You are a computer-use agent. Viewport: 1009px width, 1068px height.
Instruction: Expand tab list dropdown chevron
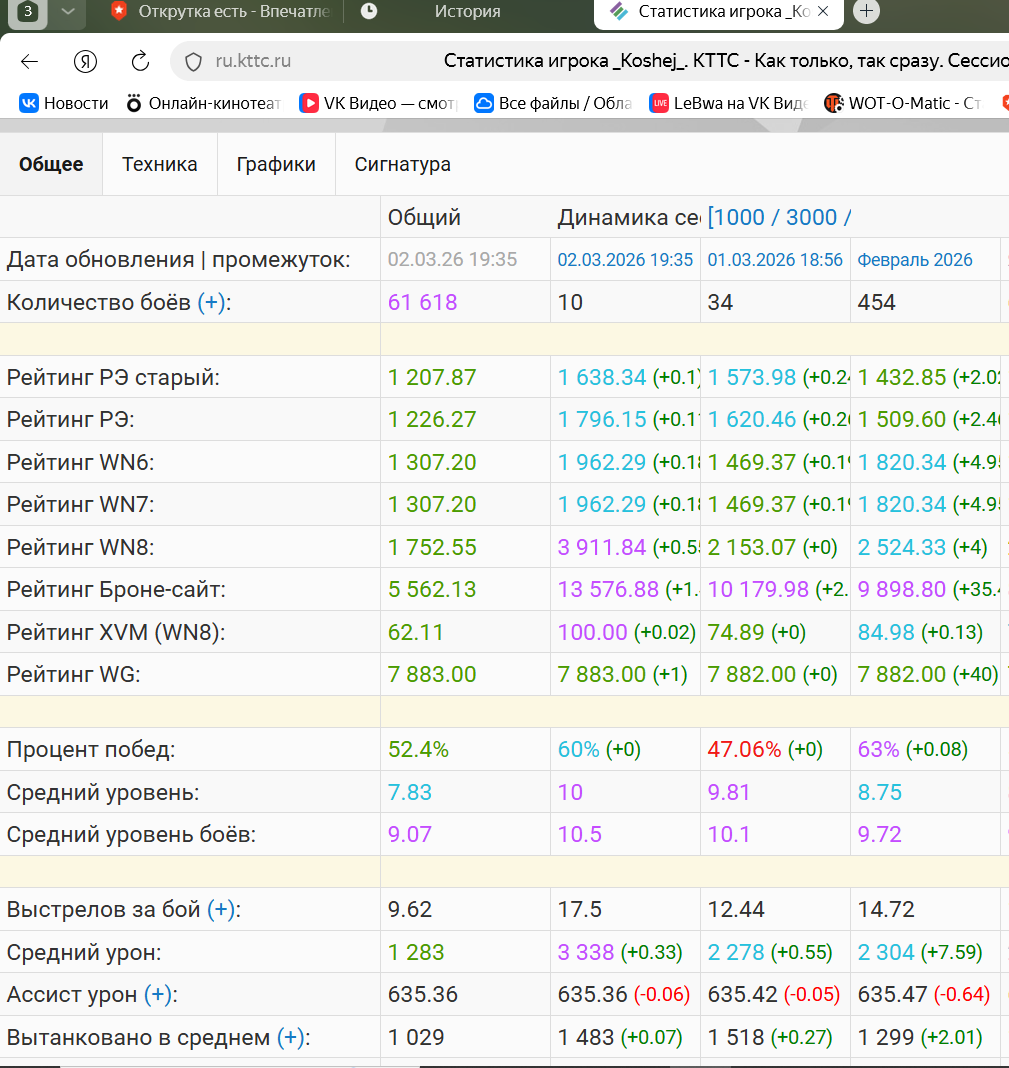click(67, 12)
